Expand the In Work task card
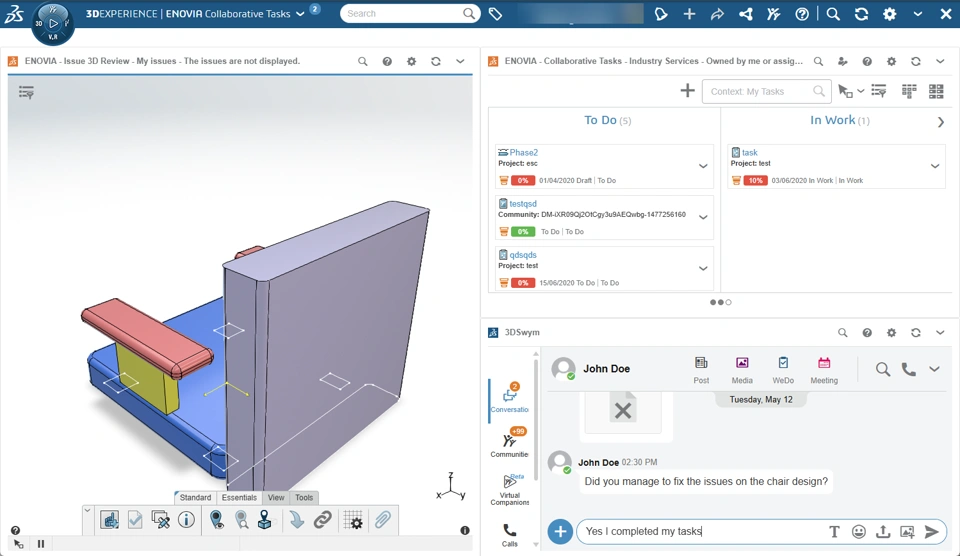Screen dimensions: 960x556 935,166
